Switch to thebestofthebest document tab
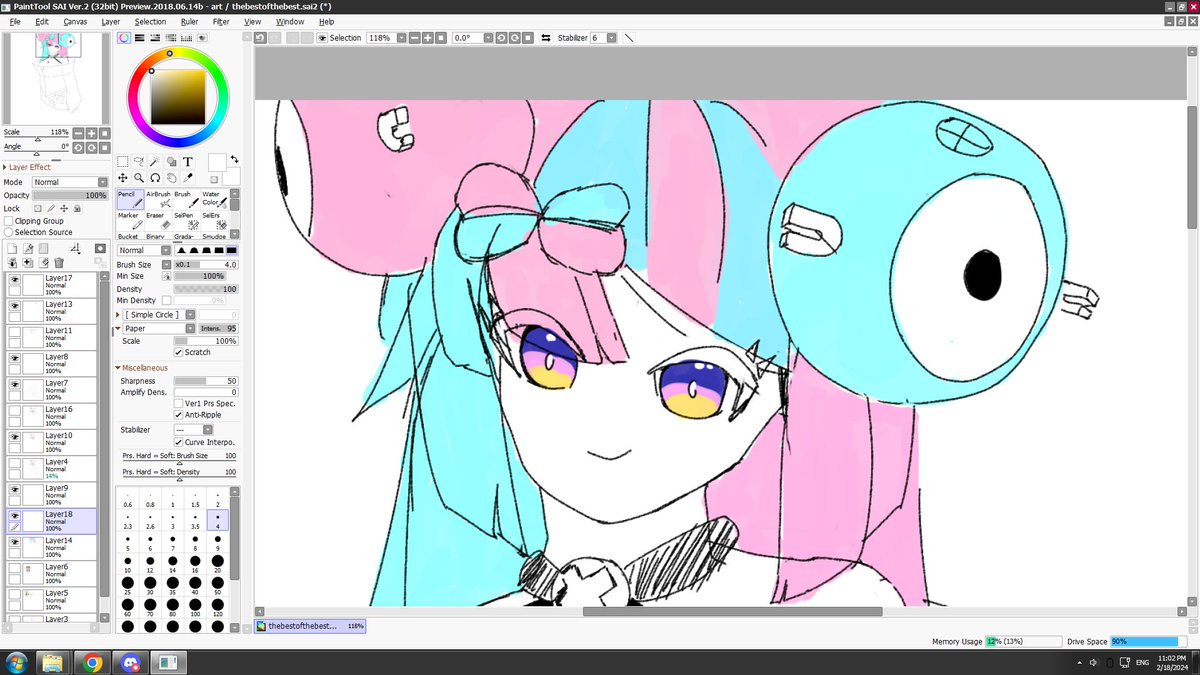 [x=311, y=626]
